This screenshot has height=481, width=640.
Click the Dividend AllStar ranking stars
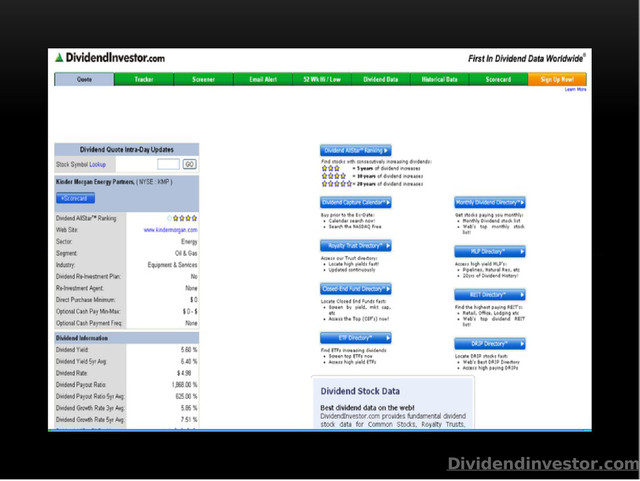pos(182,218)
